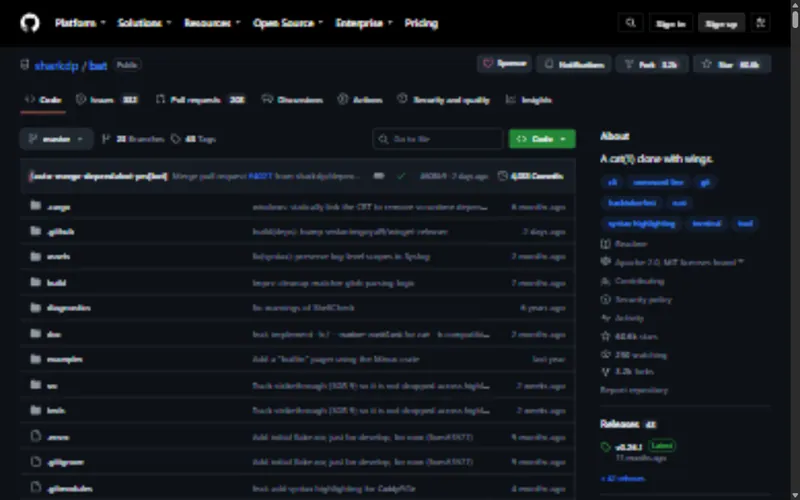This screenshot has height=500, width=800.
Task: Switch to the Issues tab
Action: tap(107, 99)
